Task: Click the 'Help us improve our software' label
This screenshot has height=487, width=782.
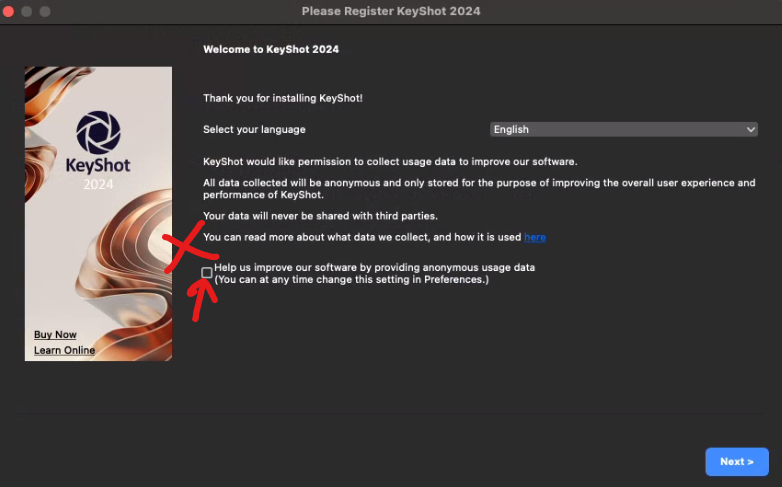Action: 374,268
